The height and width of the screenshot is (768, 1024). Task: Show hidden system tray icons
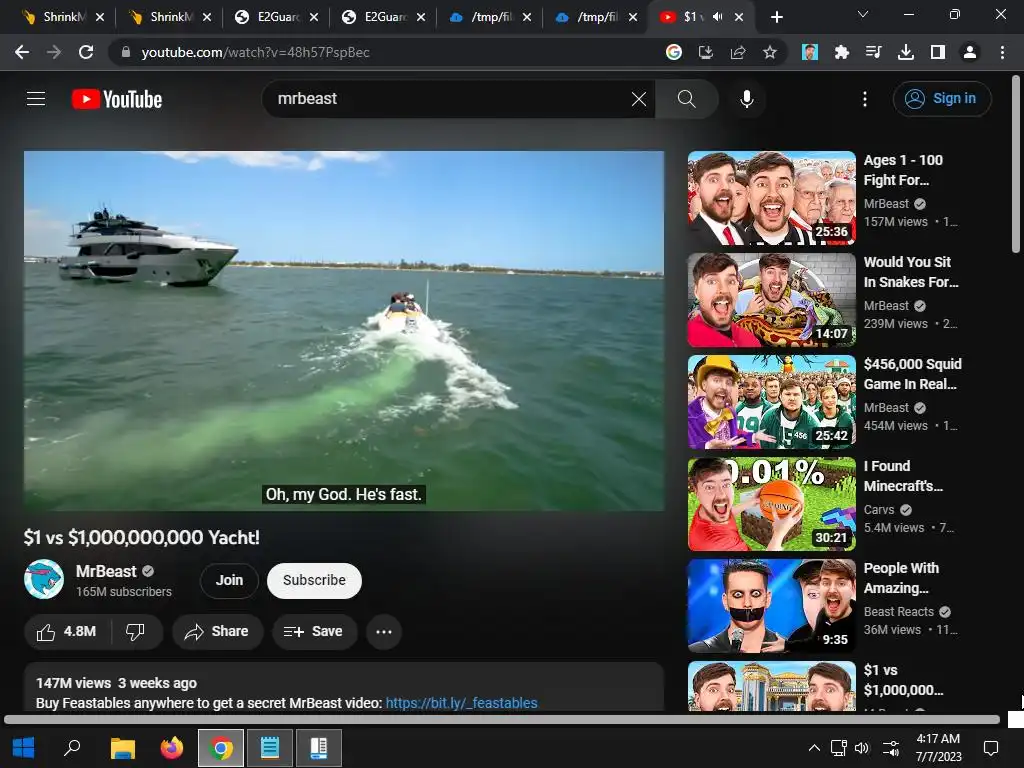(814, 748)
